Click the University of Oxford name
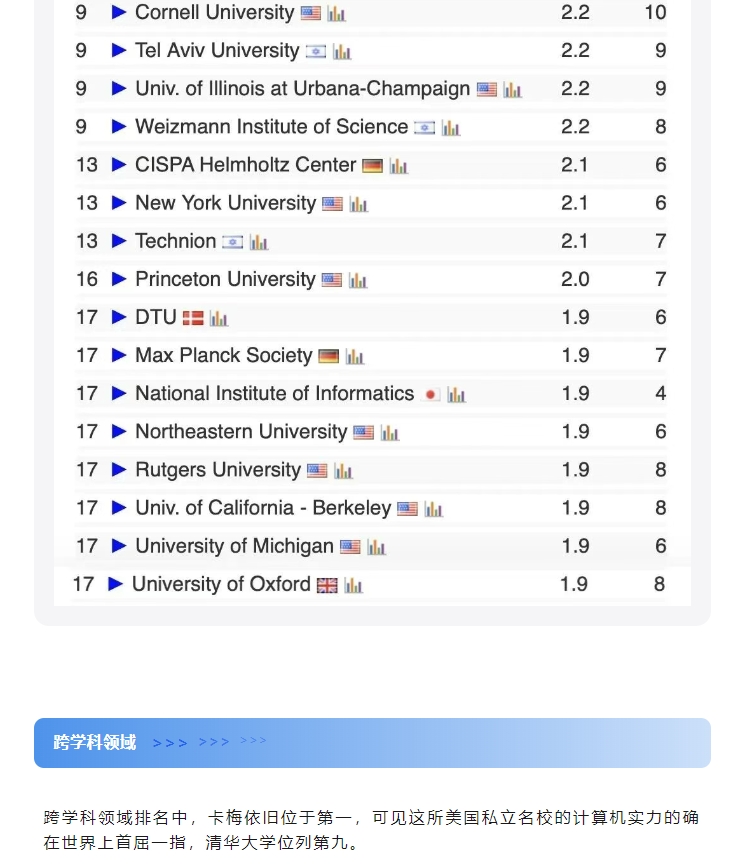The height and width of the screenshot is (868, 746). click(221, 584)
